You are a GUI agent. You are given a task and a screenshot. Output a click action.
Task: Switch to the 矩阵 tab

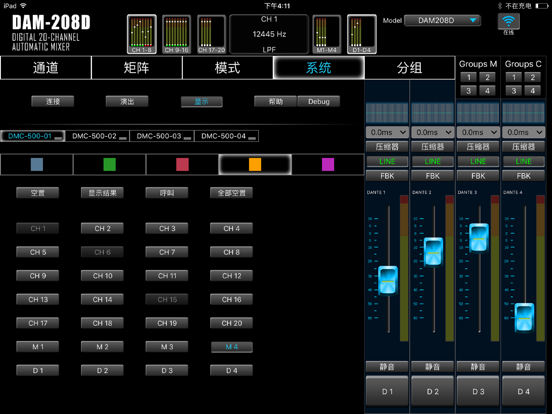pyautogui.click(x=137, y=68)
